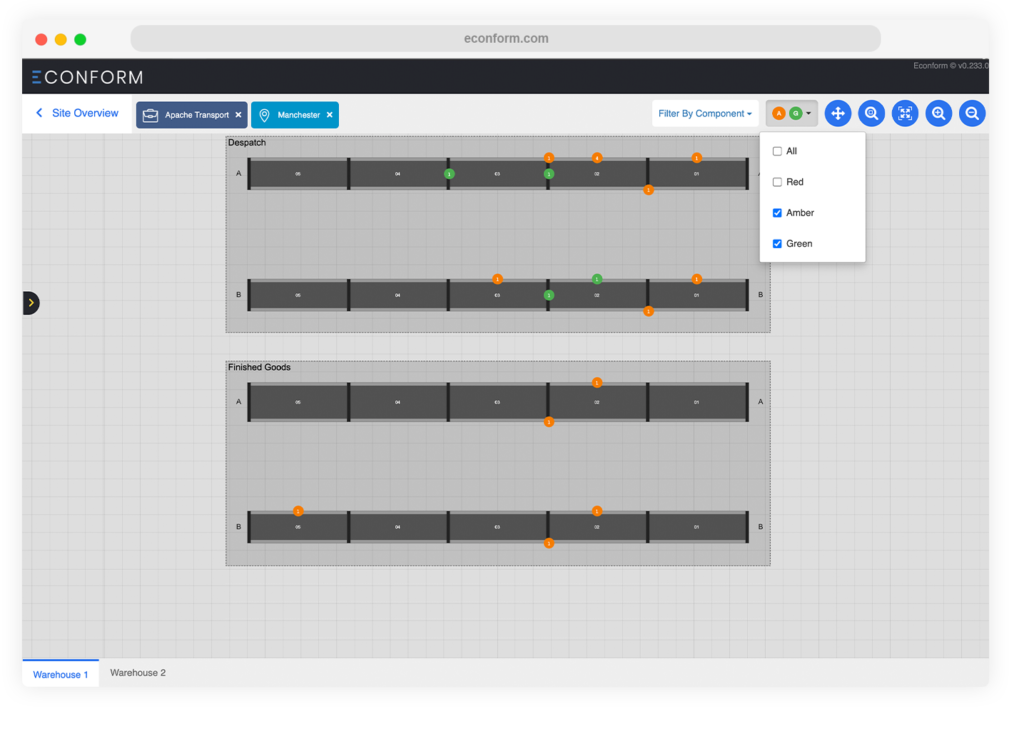
Task: Expand the collapsed left sidebar arrow
Action: coord(31,302)
